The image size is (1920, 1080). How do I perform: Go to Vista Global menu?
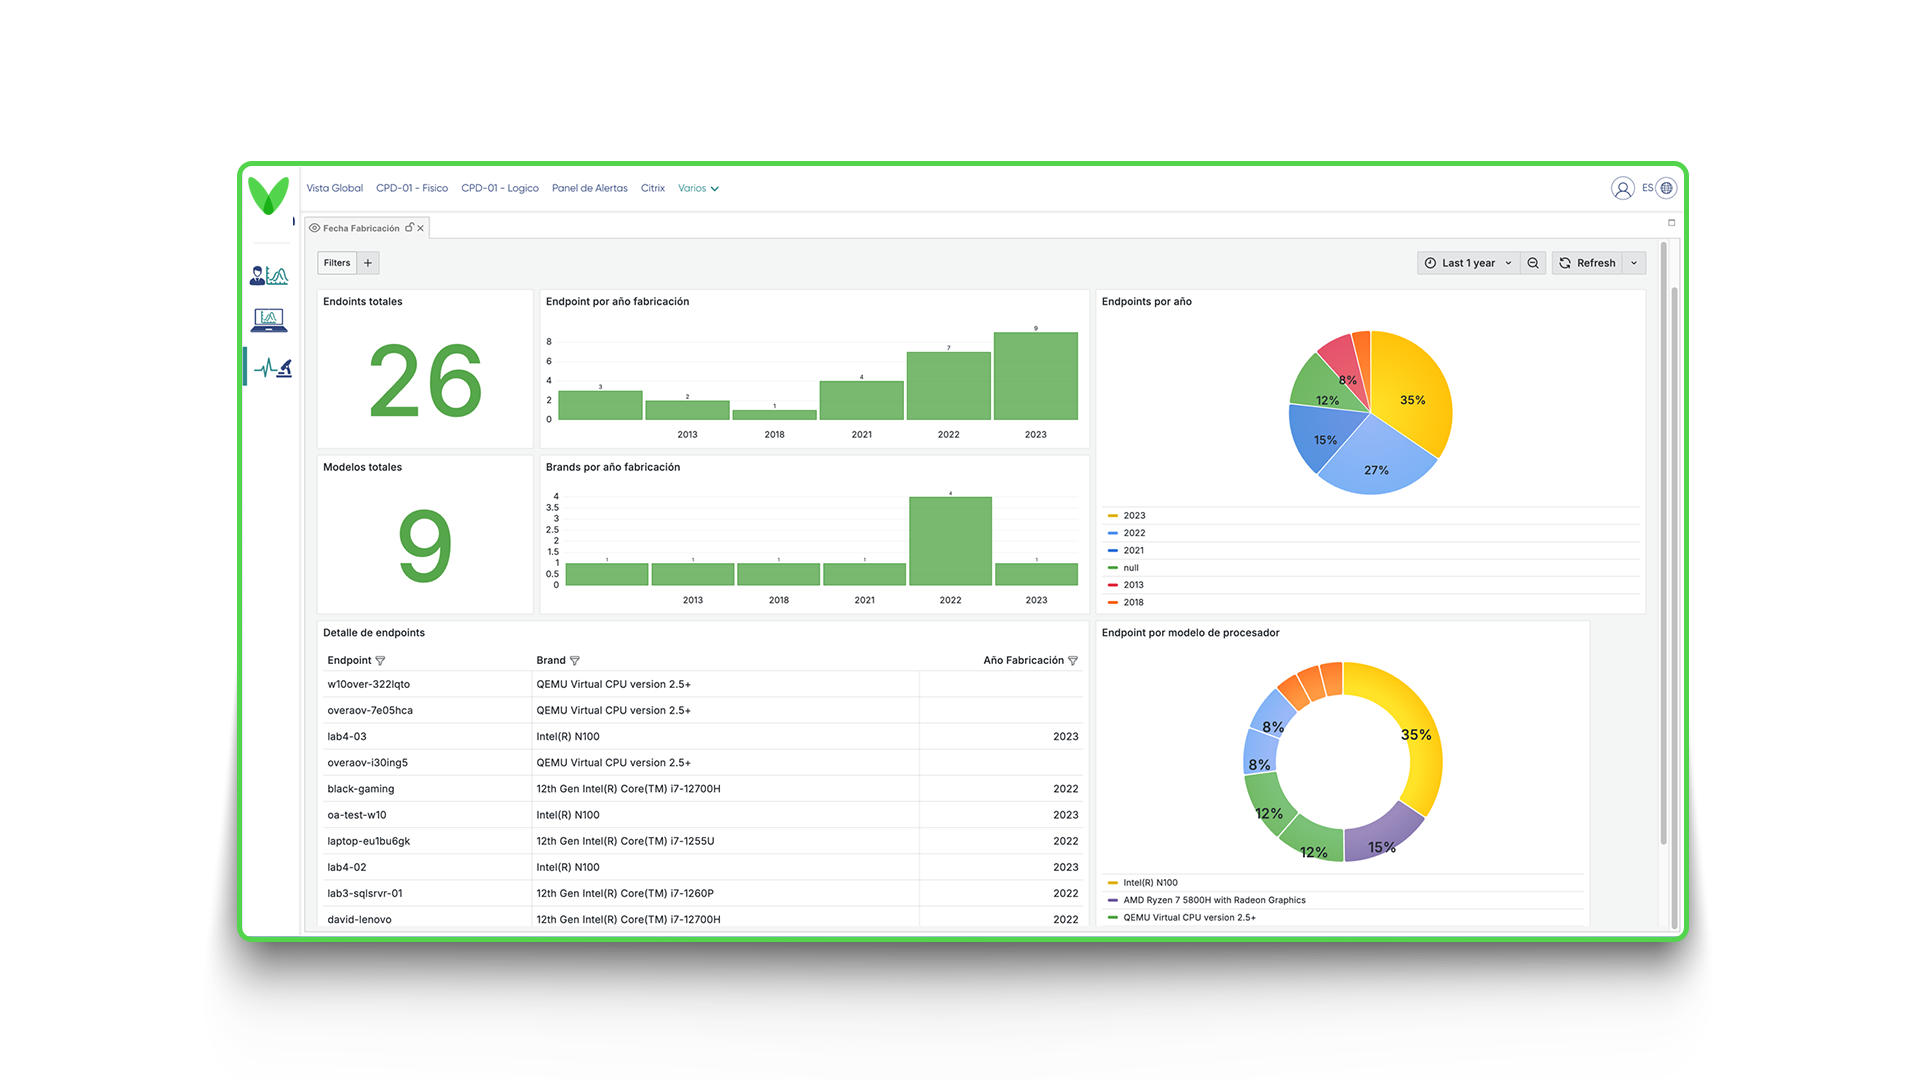[334, 188]
